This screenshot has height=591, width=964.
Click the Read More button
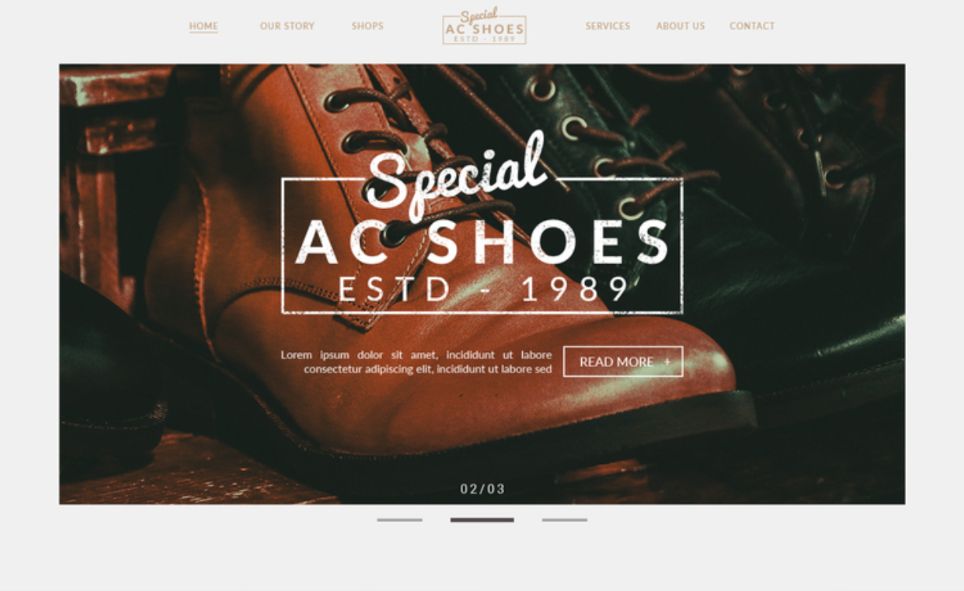click(623, 362)
